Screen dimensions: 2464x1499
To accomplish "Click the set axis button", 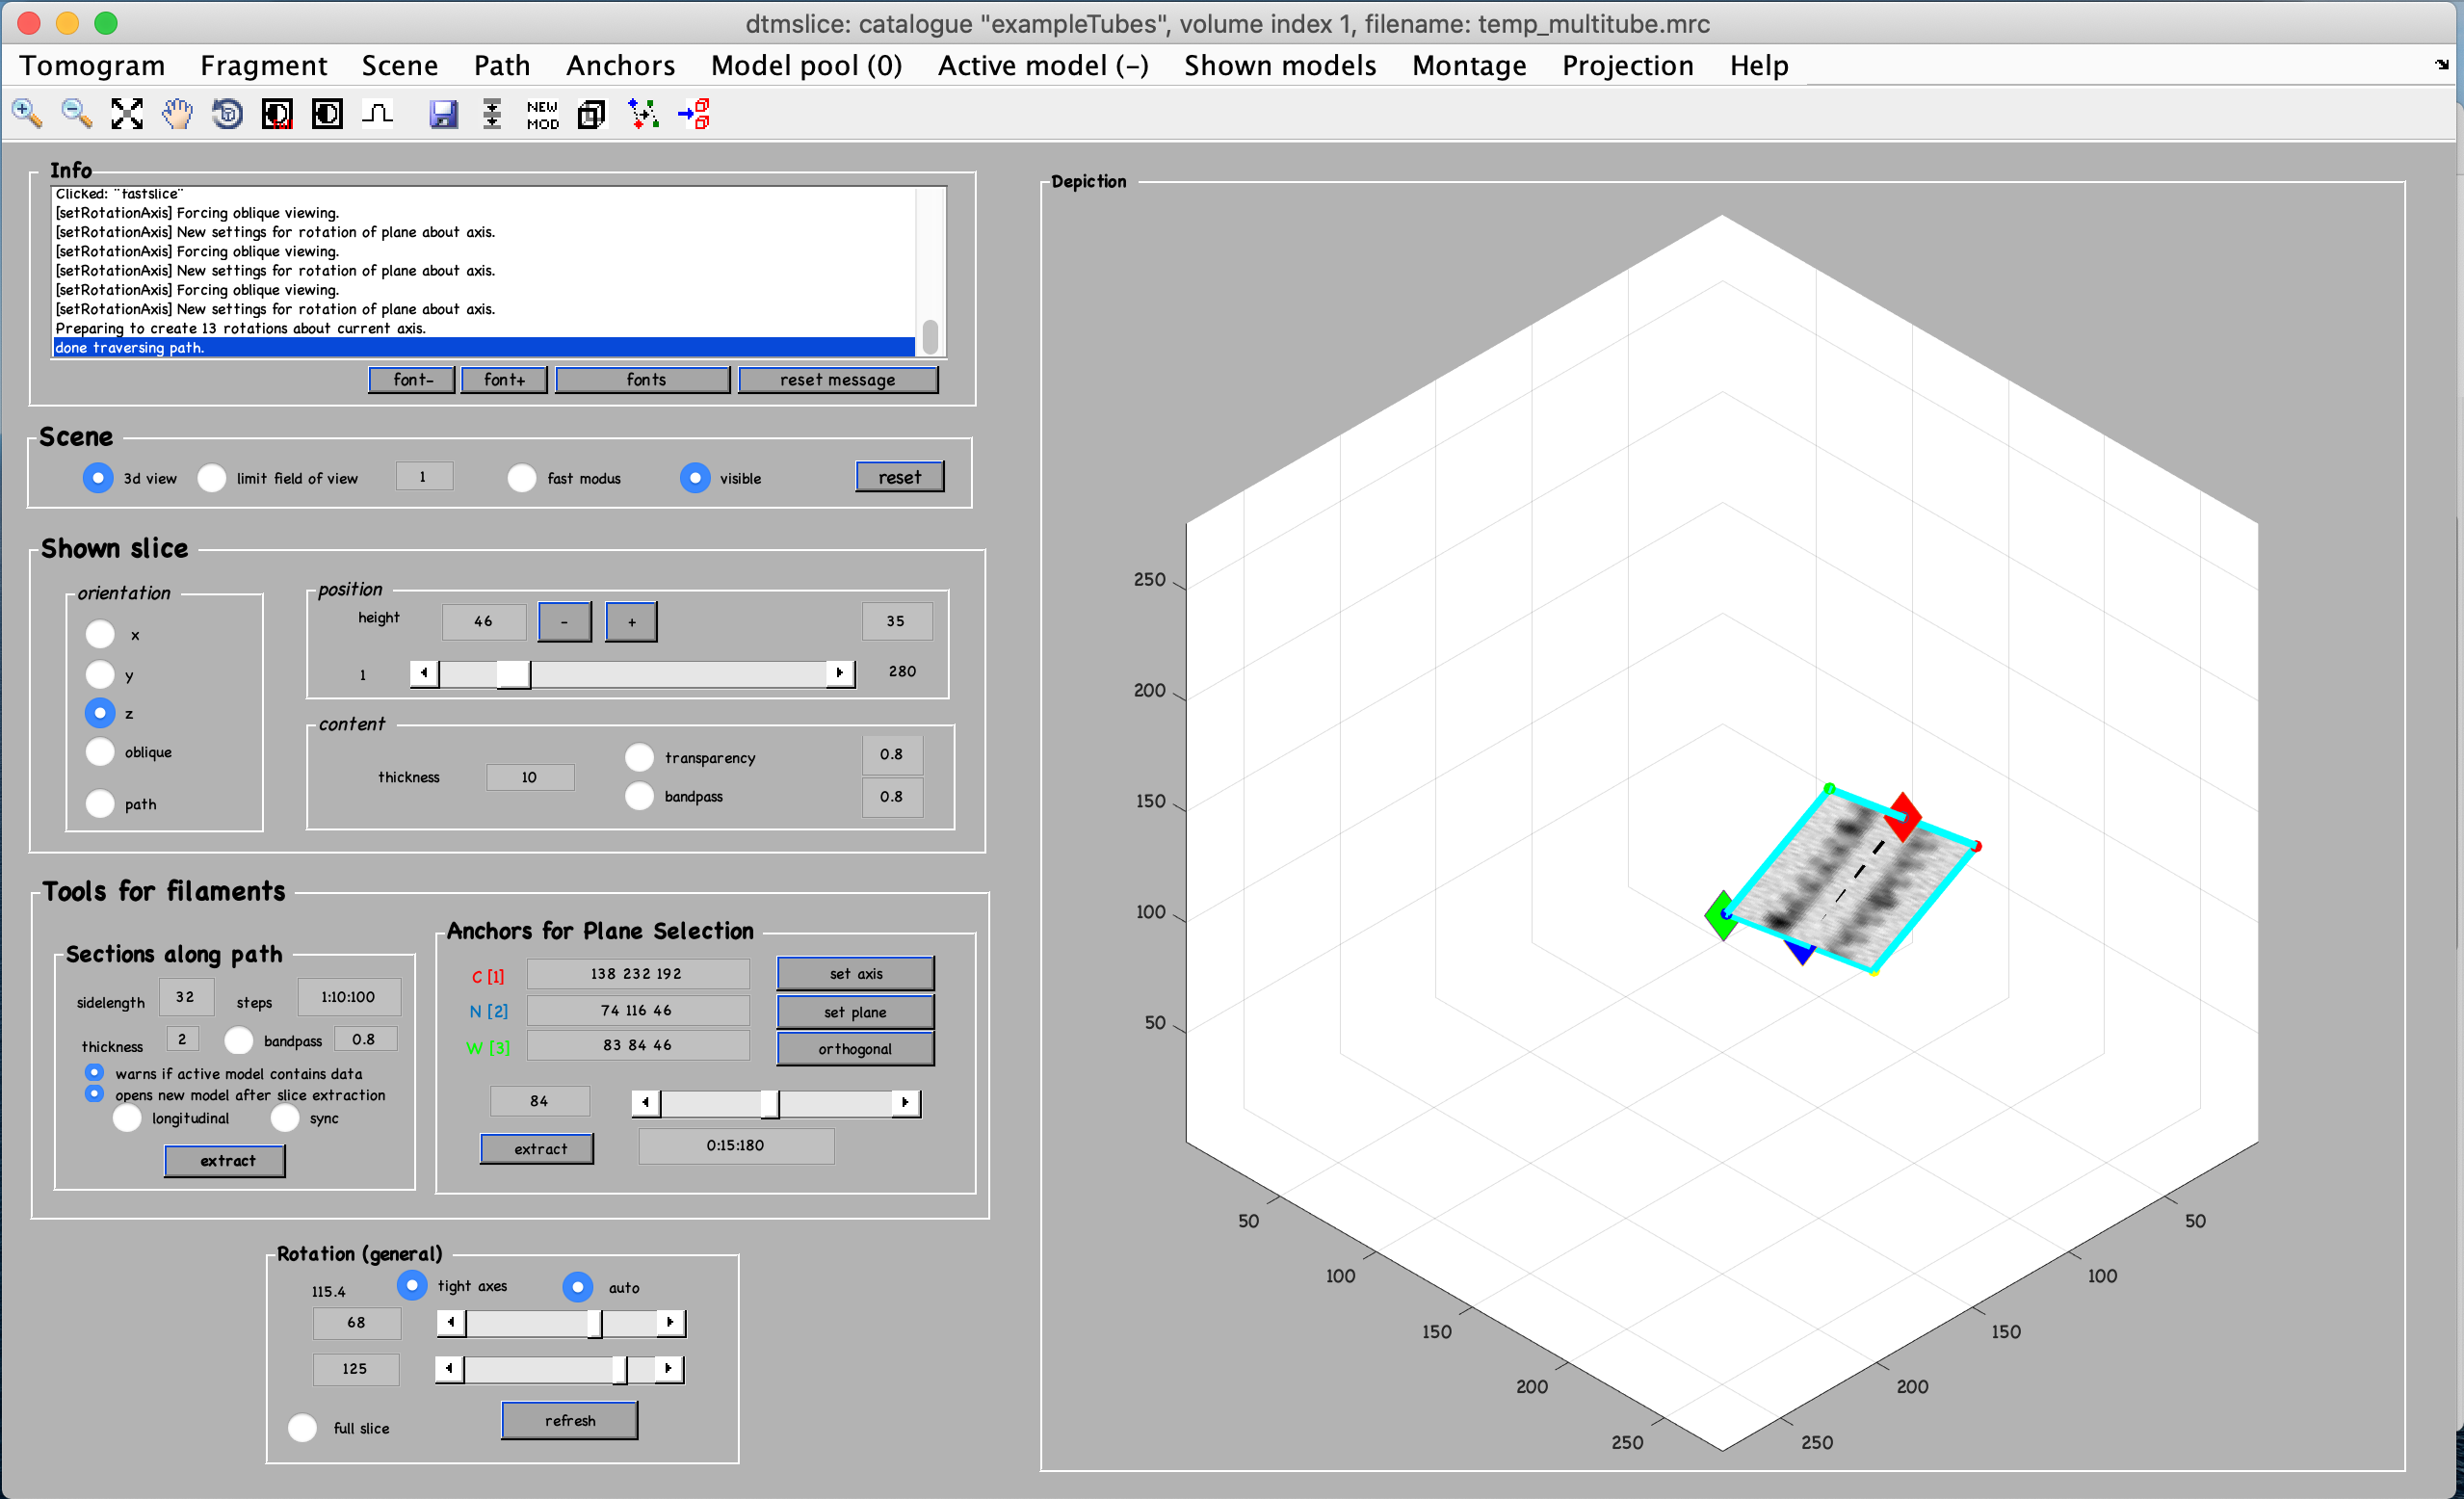I will (856, 974).
